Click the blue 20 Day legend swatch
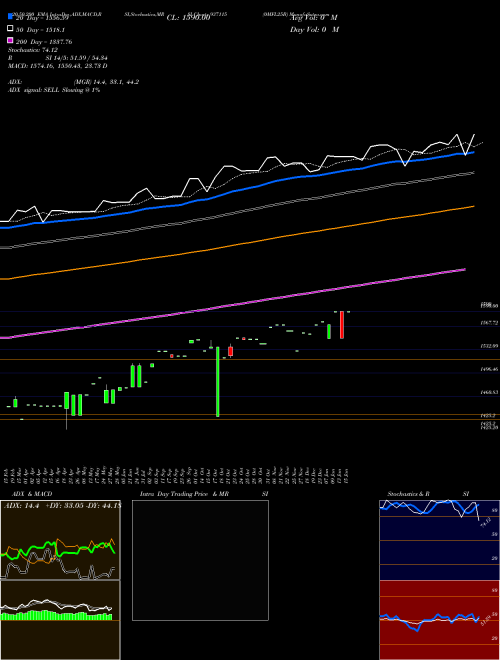Image resolution: width=500 pixels, height=660 pixels. (x=11, y=17)
